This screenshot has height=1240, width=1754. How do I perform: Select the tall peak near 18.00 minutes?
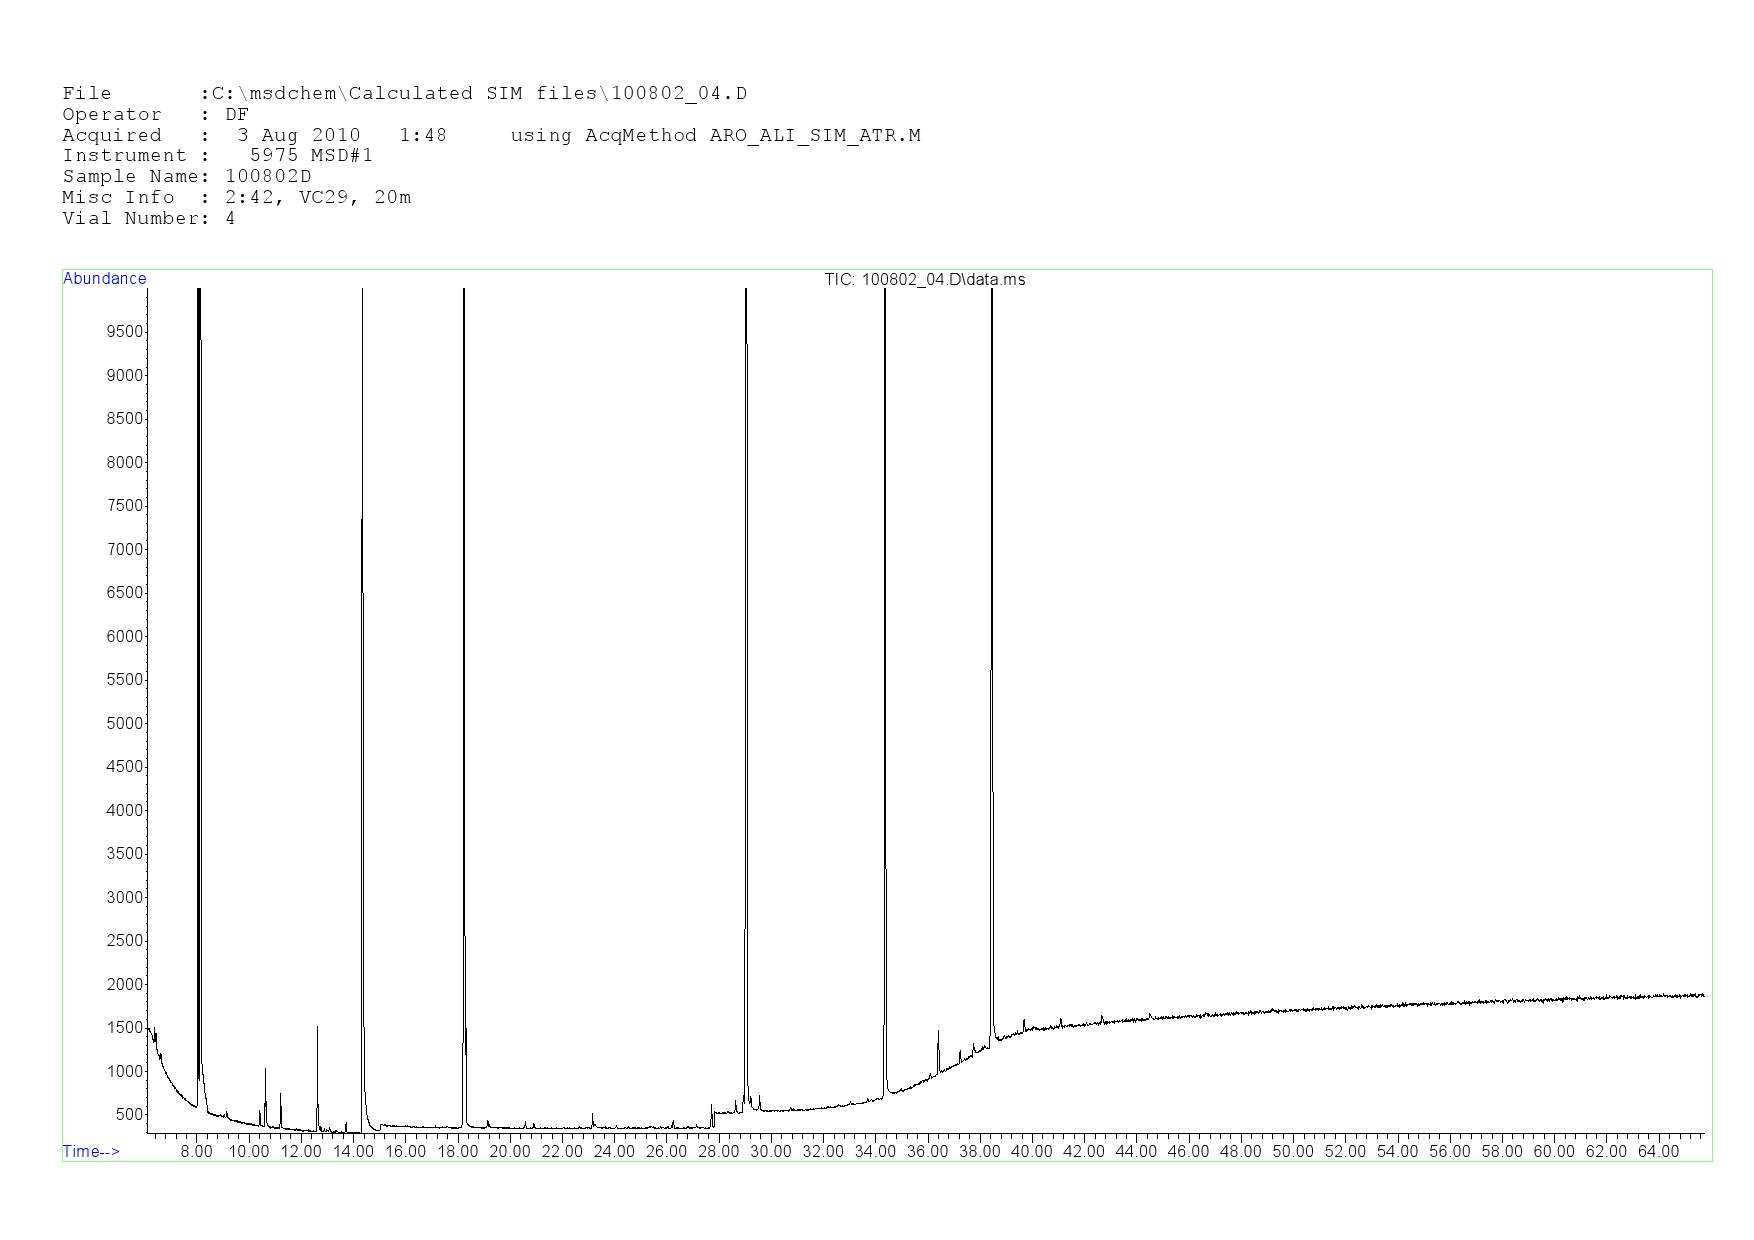[x=464, y=600]
